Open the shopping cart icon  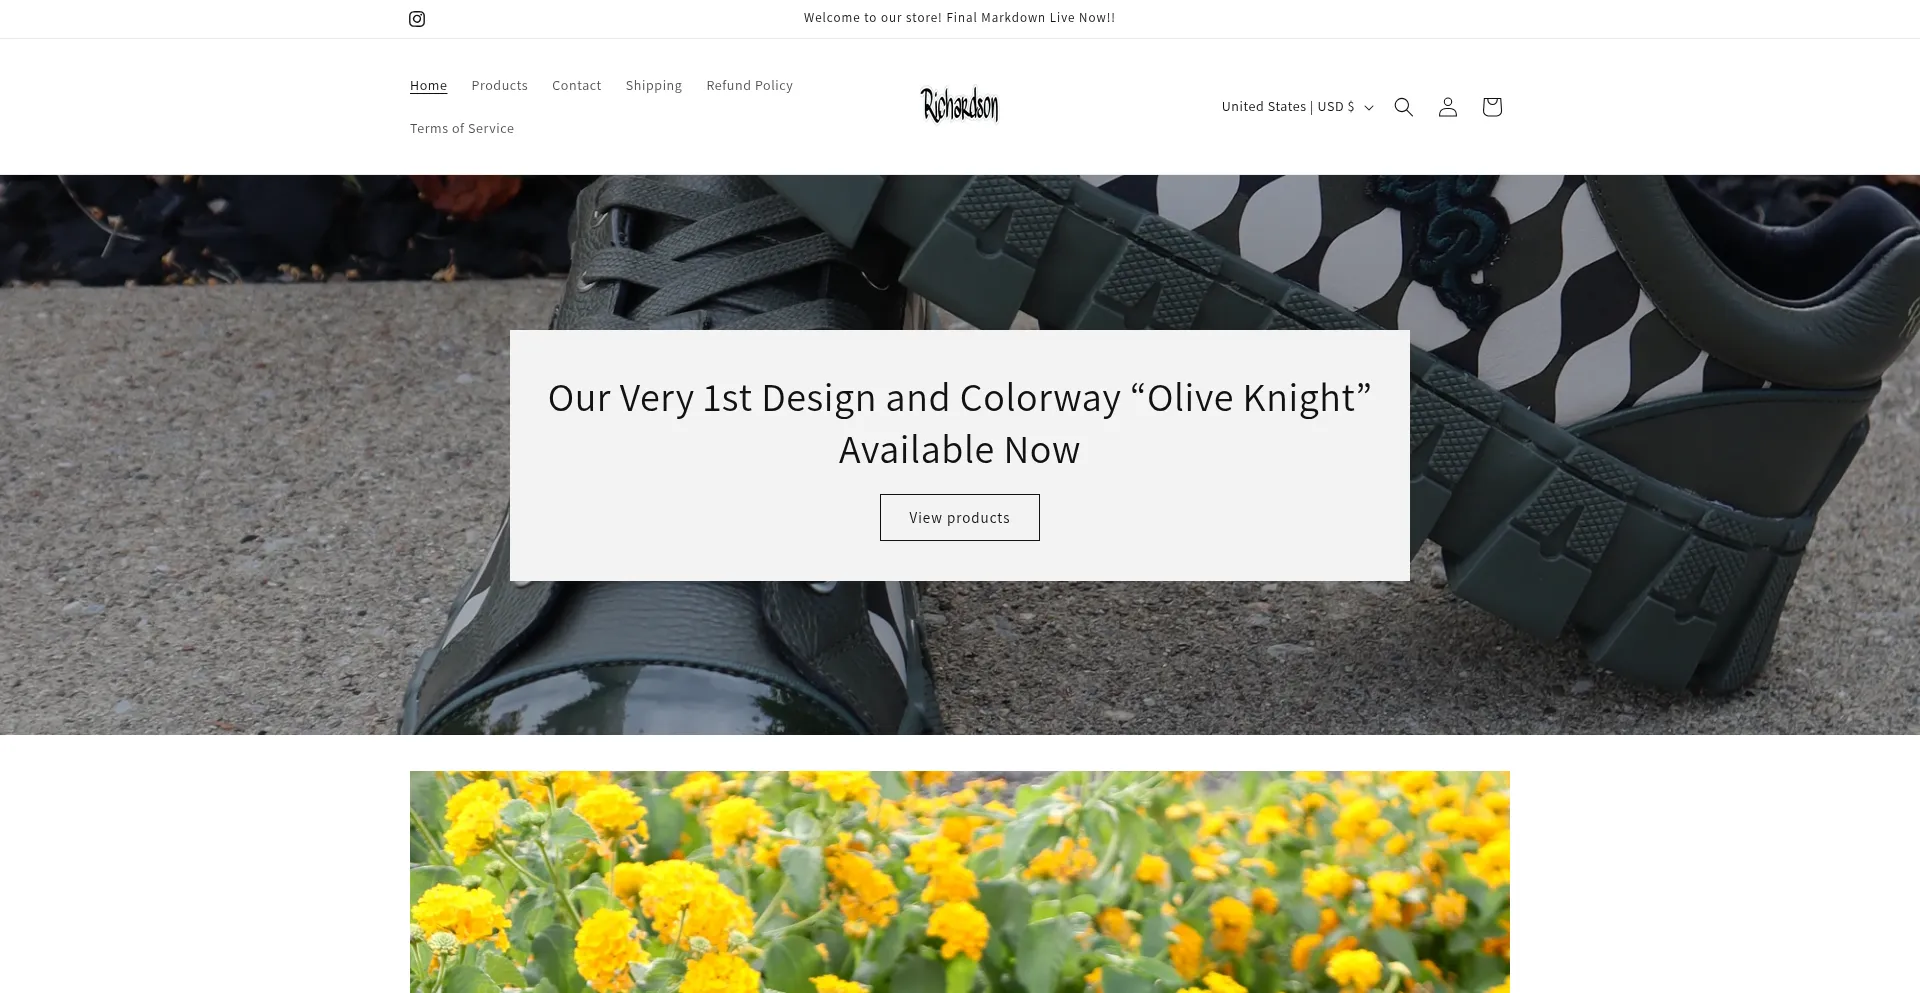[x=1492, y=107]
